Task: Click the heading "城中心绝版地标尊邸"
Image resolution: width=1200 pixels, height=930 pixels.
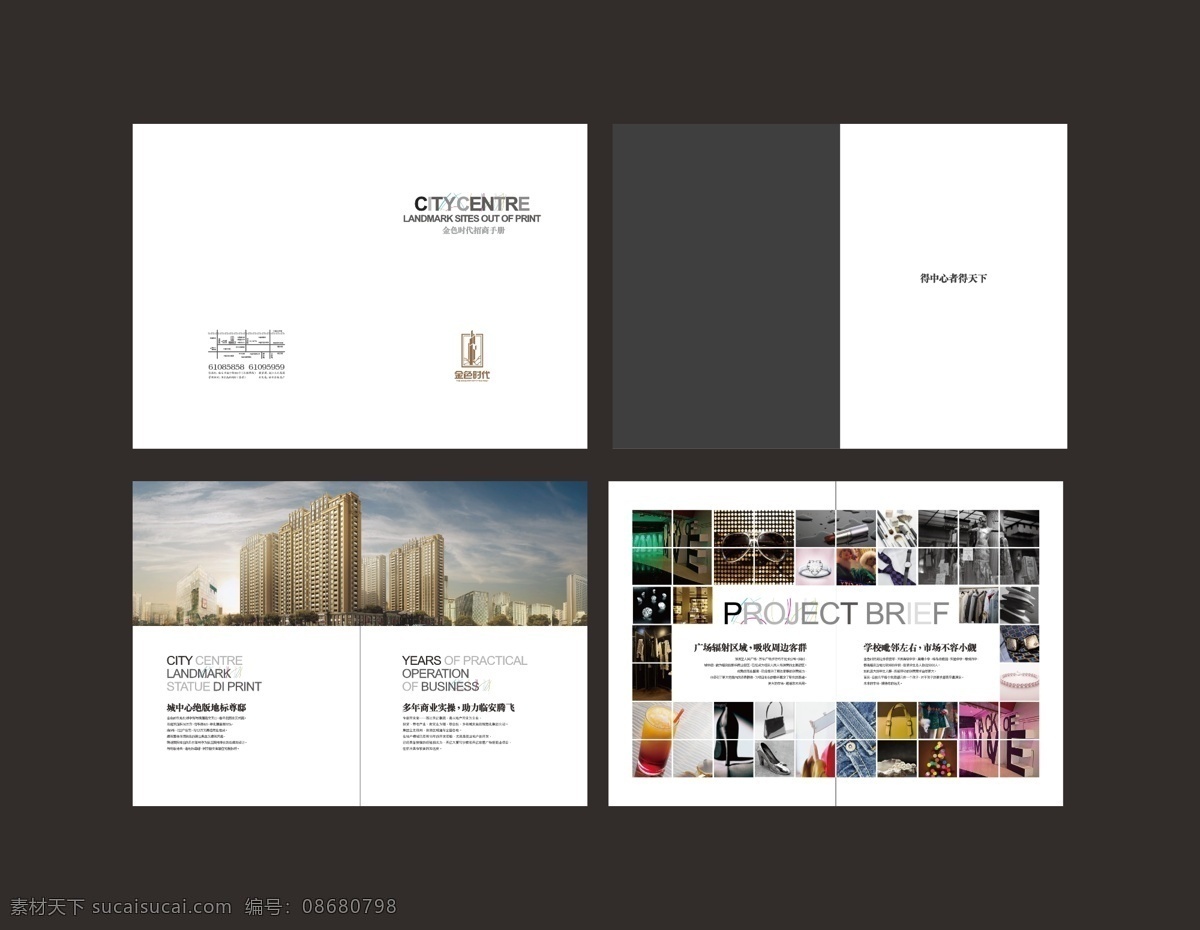Action: [x=206, y=708]
